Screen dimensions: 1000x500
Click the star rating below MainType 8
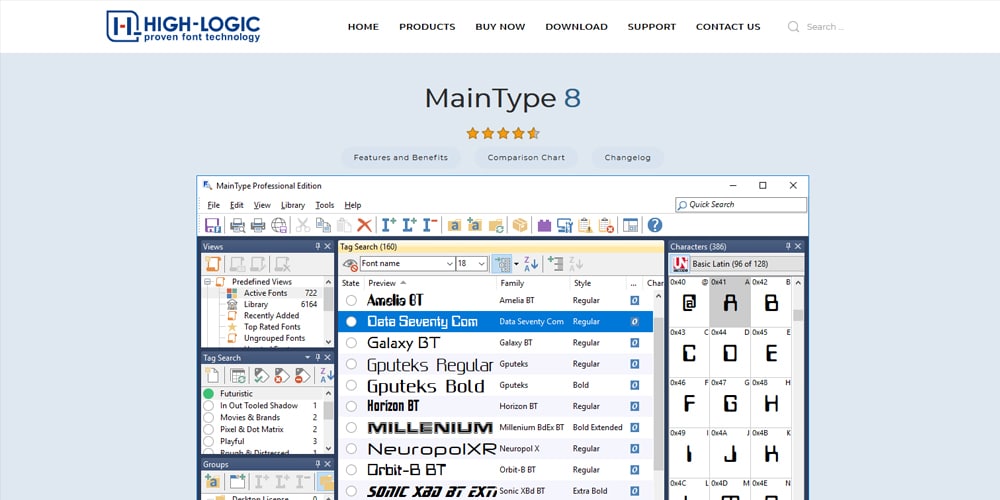click(503, 133)
